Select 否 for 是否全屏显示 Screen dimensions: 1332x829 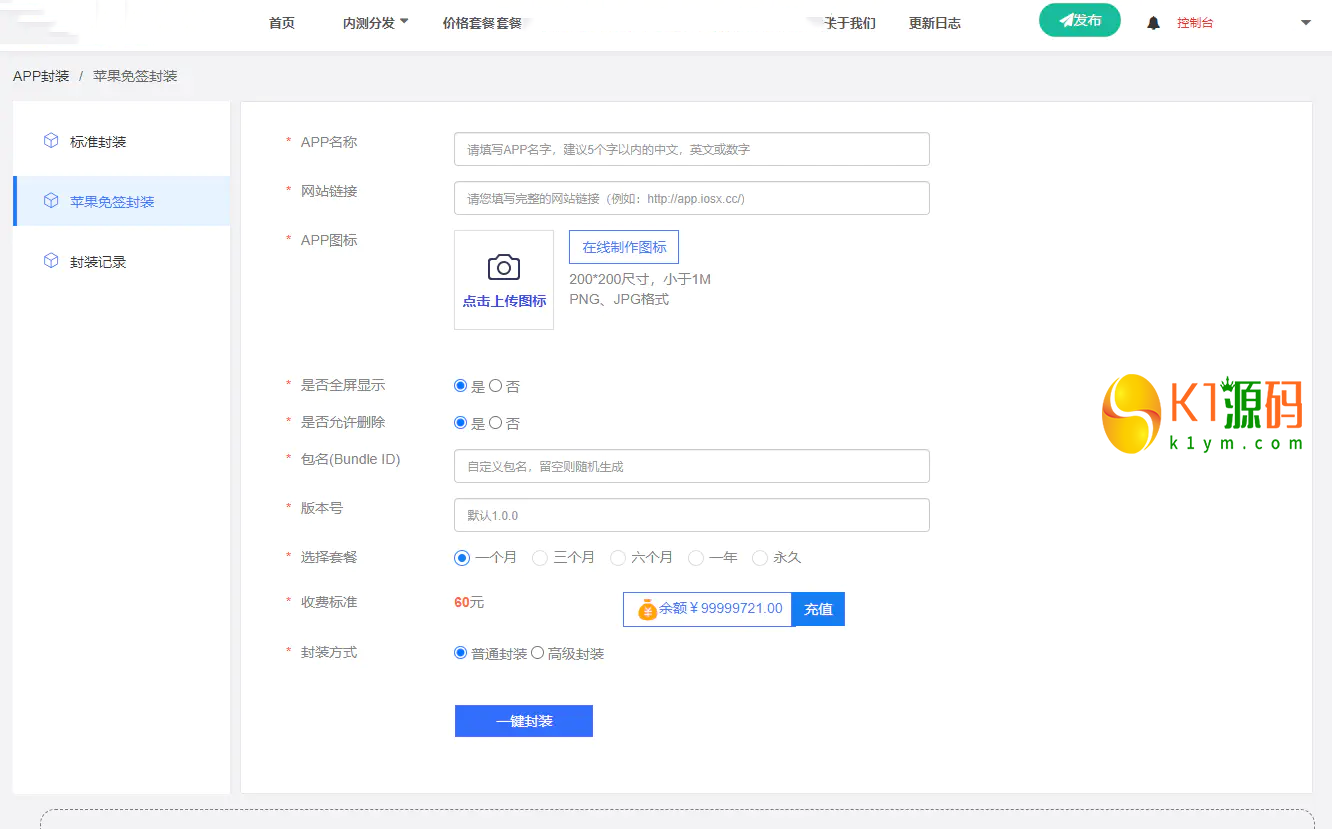(496, 386)
